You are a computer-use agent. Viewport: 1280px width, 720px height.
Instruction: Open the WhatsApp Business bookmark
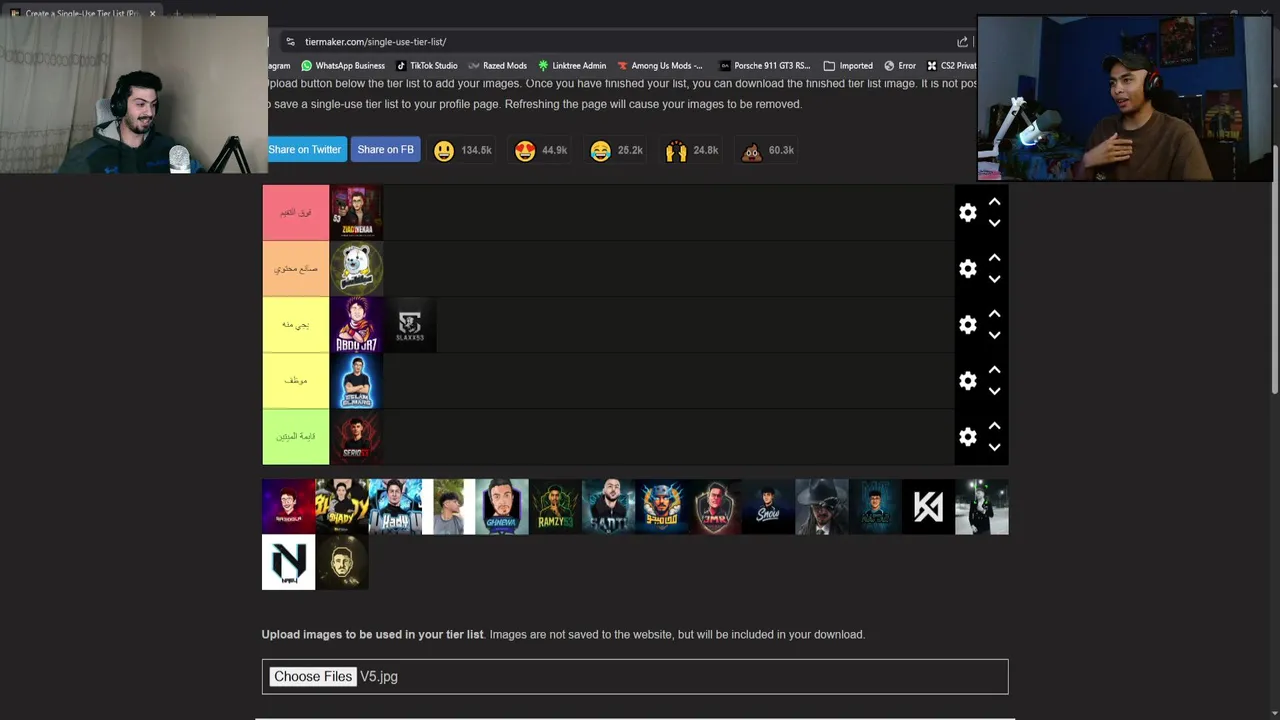[x=343, y=66]
